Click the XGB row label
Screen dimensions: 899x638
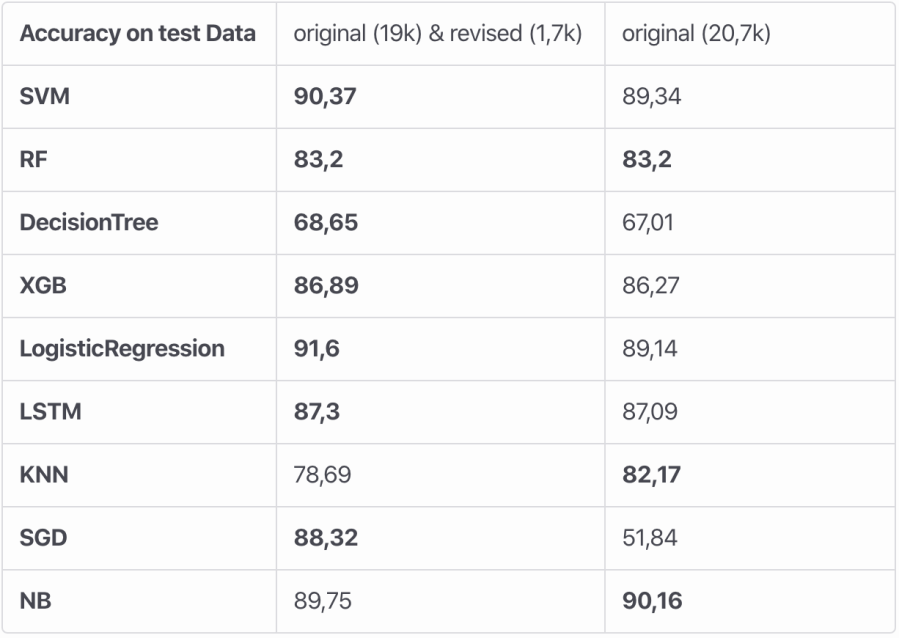click(44, 285)
